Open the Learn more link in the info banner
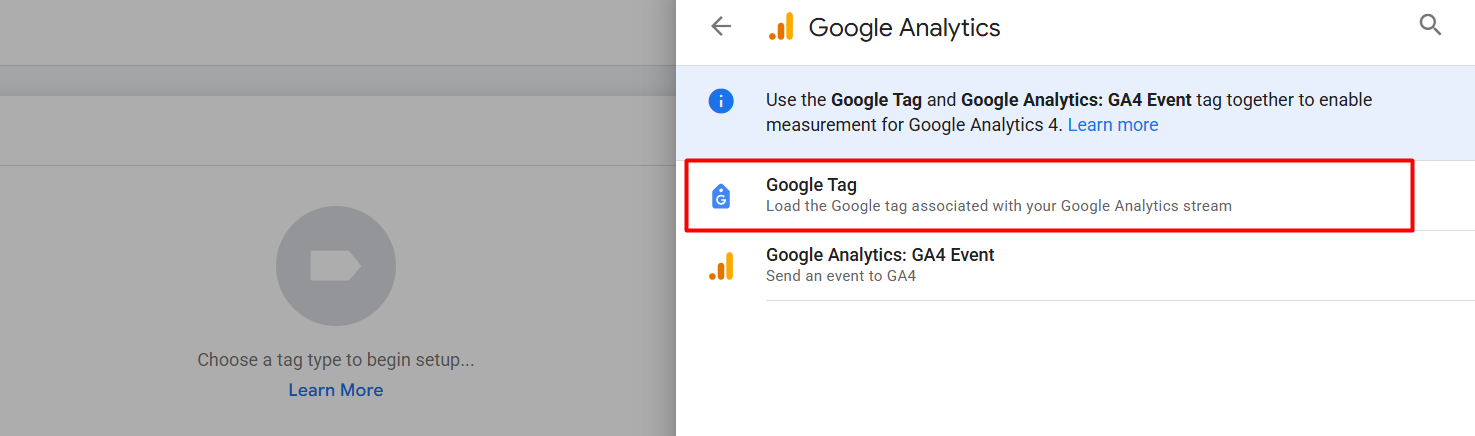 (x=1112, y=125)
